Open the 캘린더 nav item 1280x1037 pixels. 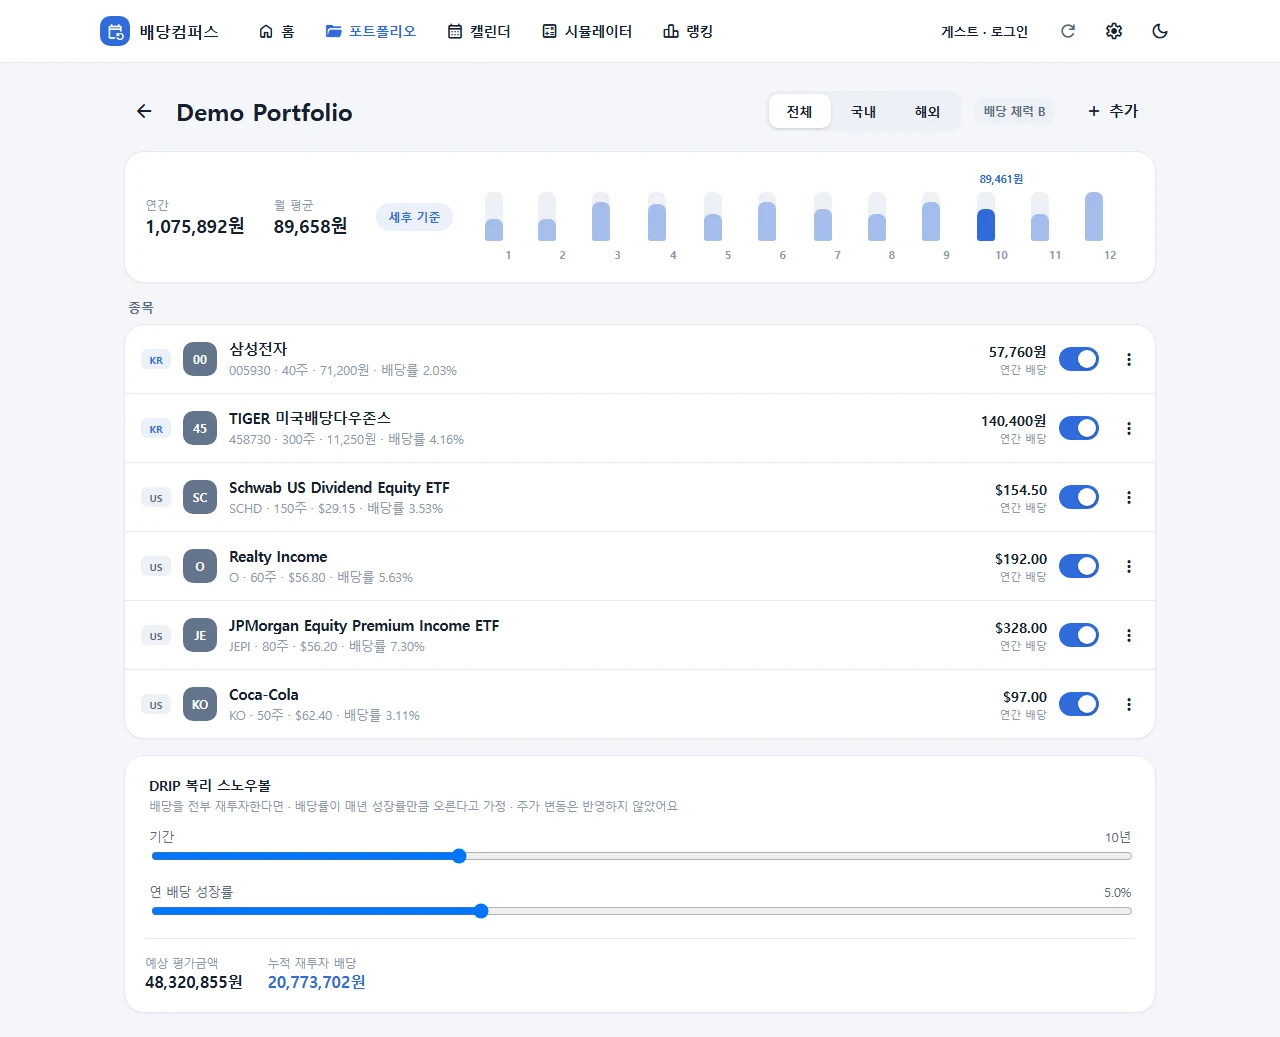tap(479, 31)
